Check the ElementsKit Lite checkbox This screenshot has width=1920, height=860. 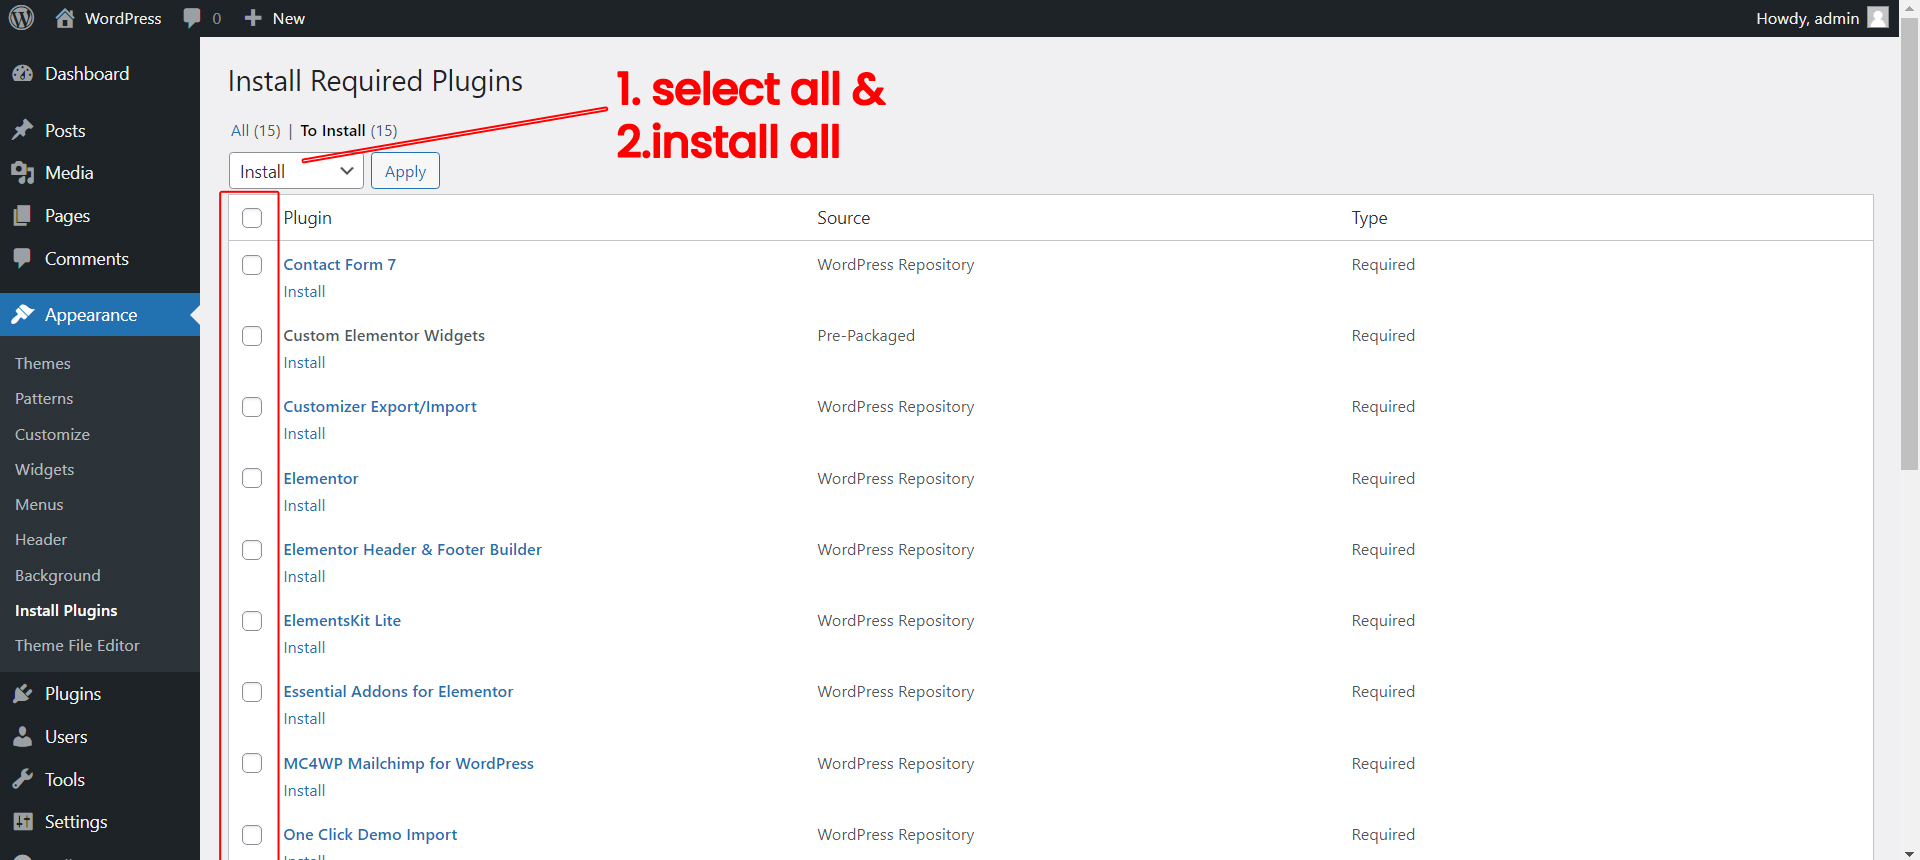coord(252,621)
